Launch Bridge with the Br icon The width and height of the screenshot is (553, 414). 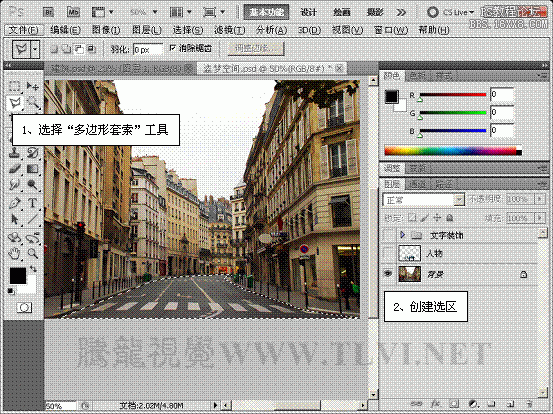48,12
